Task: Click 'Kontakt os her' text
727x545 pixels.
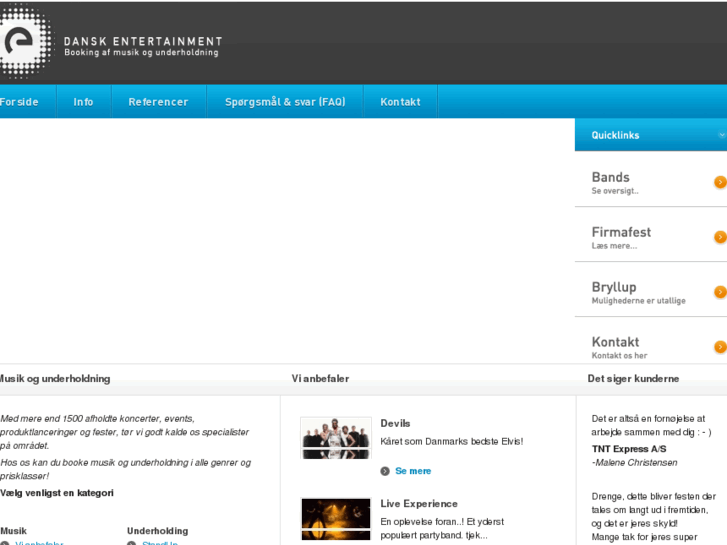Action: 619,356
